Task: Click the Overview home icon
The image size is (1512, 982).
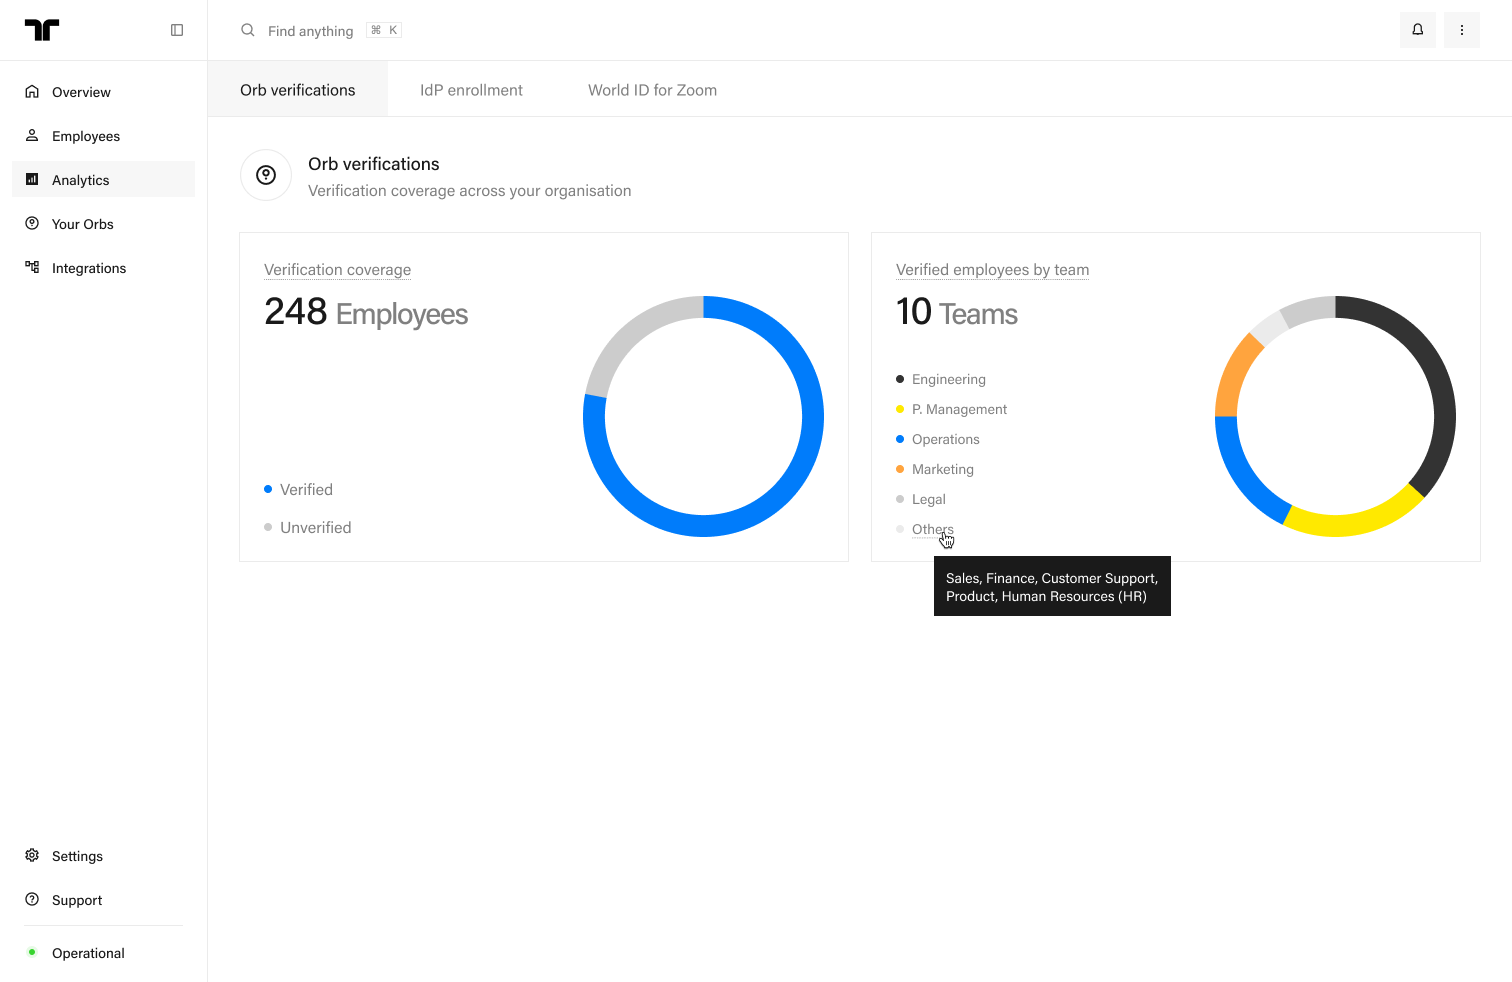Action: pos(32,92)
